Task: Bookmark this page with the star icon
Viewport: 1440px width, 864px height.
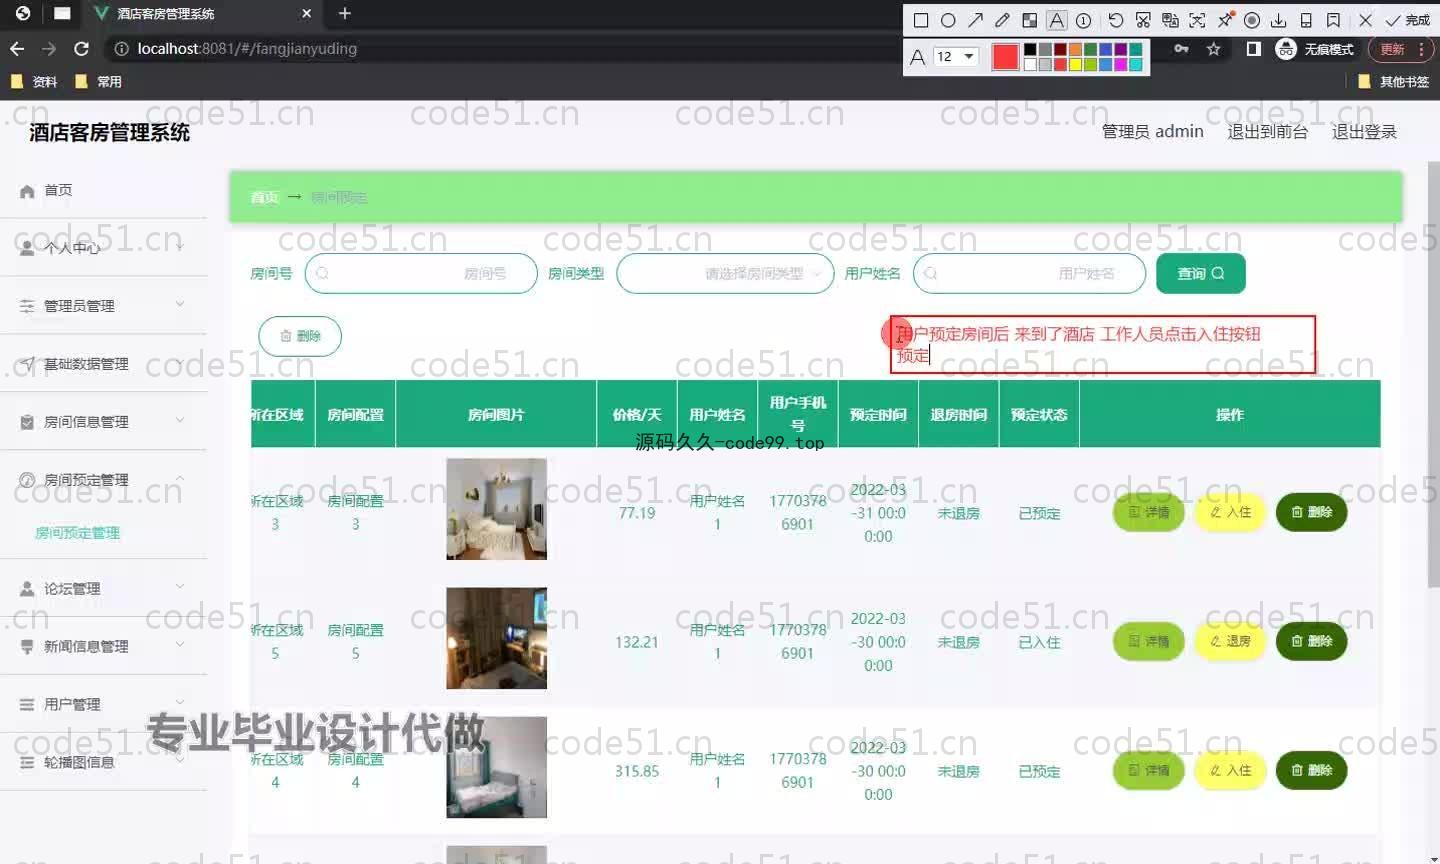Action: (x=1213, y=49)
